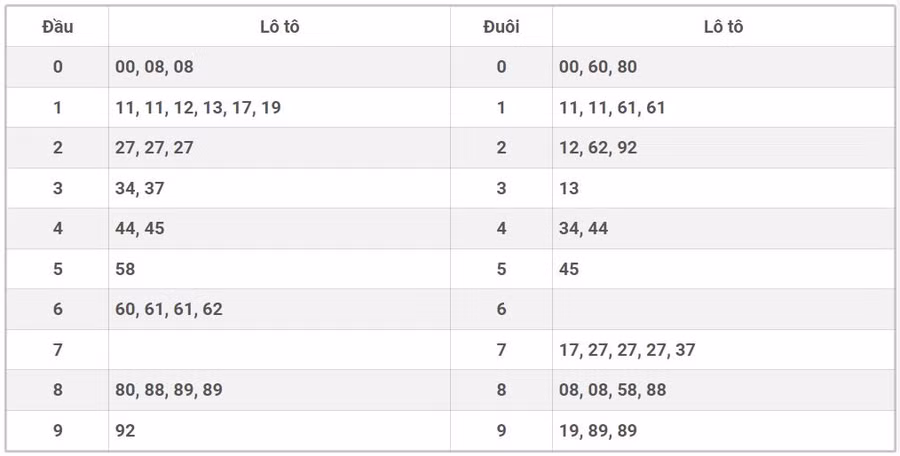Select the Lô tô header beside Đầu column

pyautogui.click(x=279, y=27)
